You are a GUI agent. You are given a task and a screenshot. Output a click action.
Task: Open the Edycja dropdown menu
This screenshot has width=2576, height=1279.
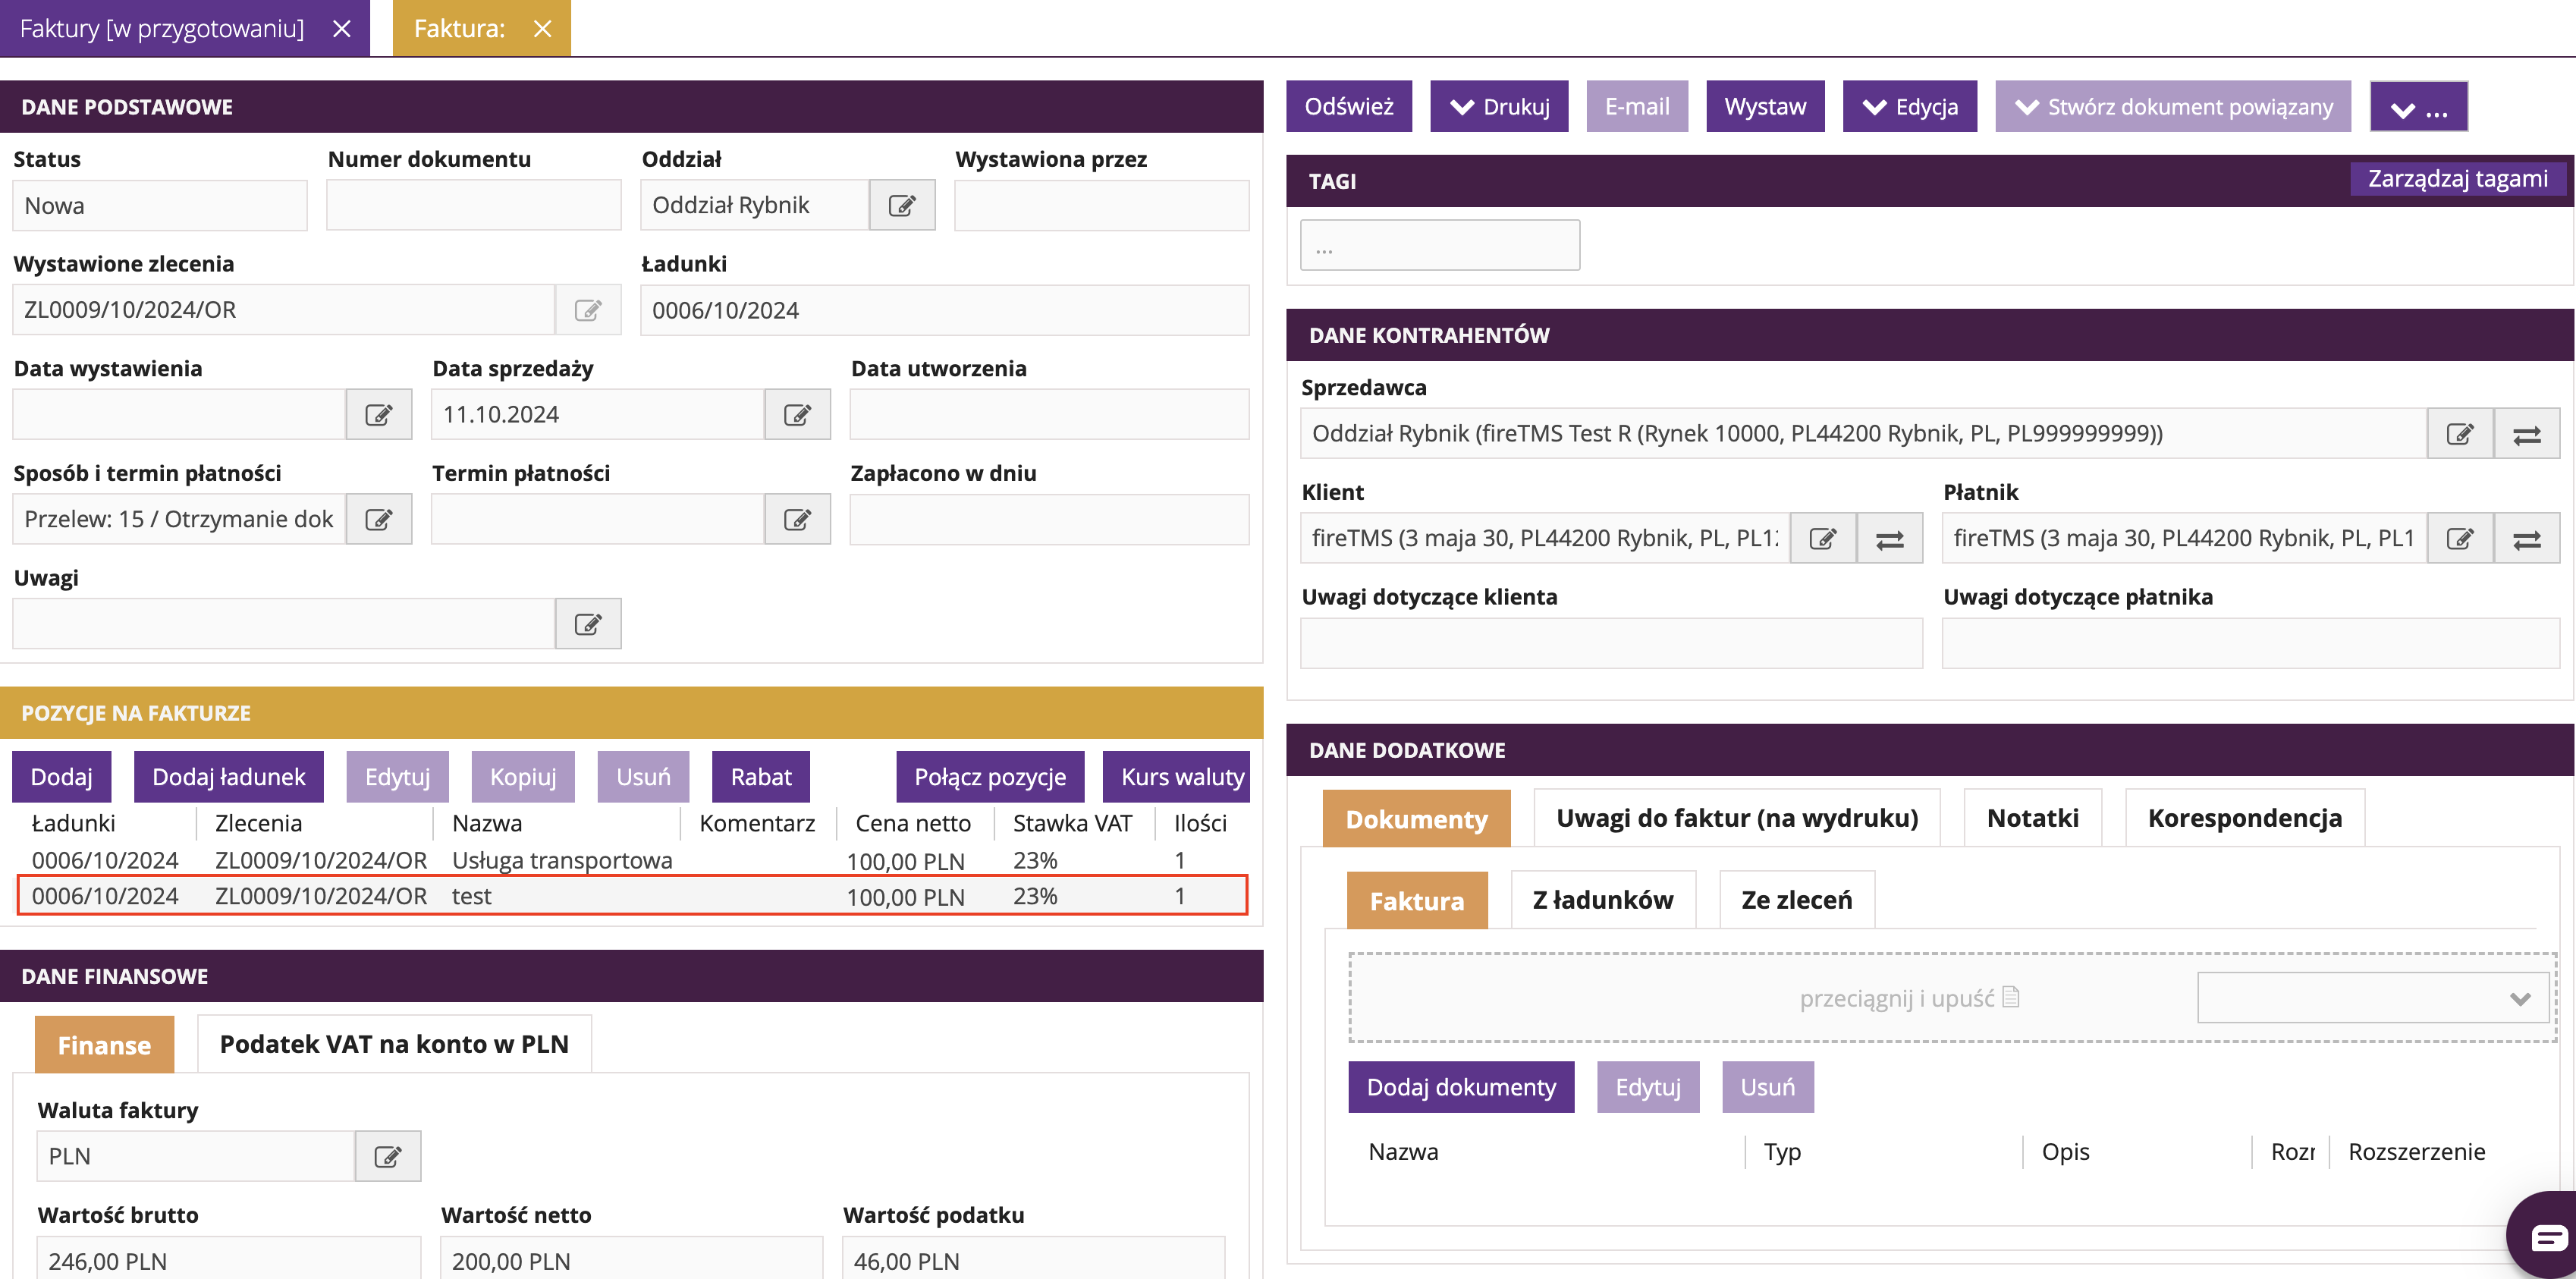click(x=1909, y=106)
